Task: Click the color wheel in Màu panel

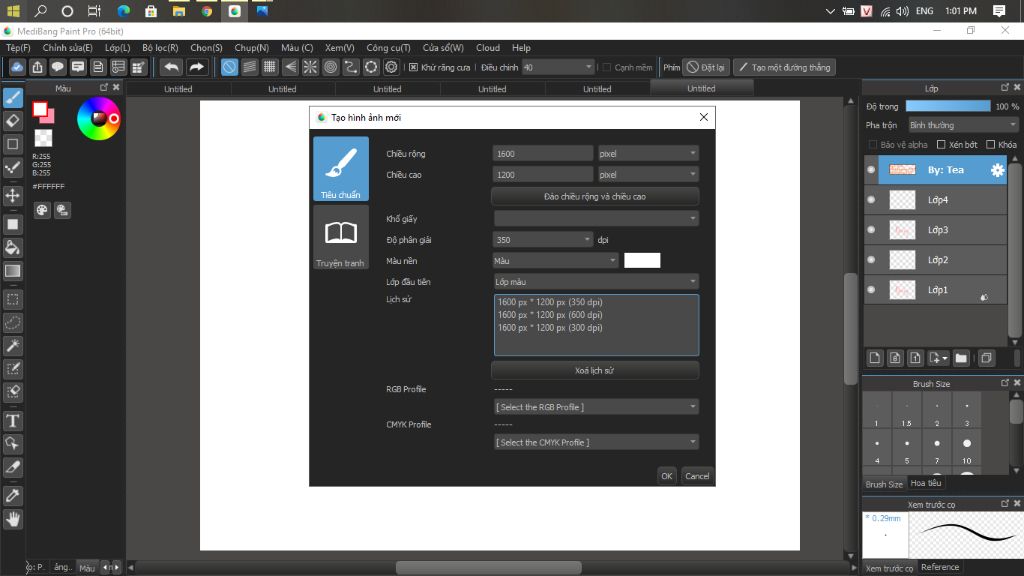Action: pos(99,118)
